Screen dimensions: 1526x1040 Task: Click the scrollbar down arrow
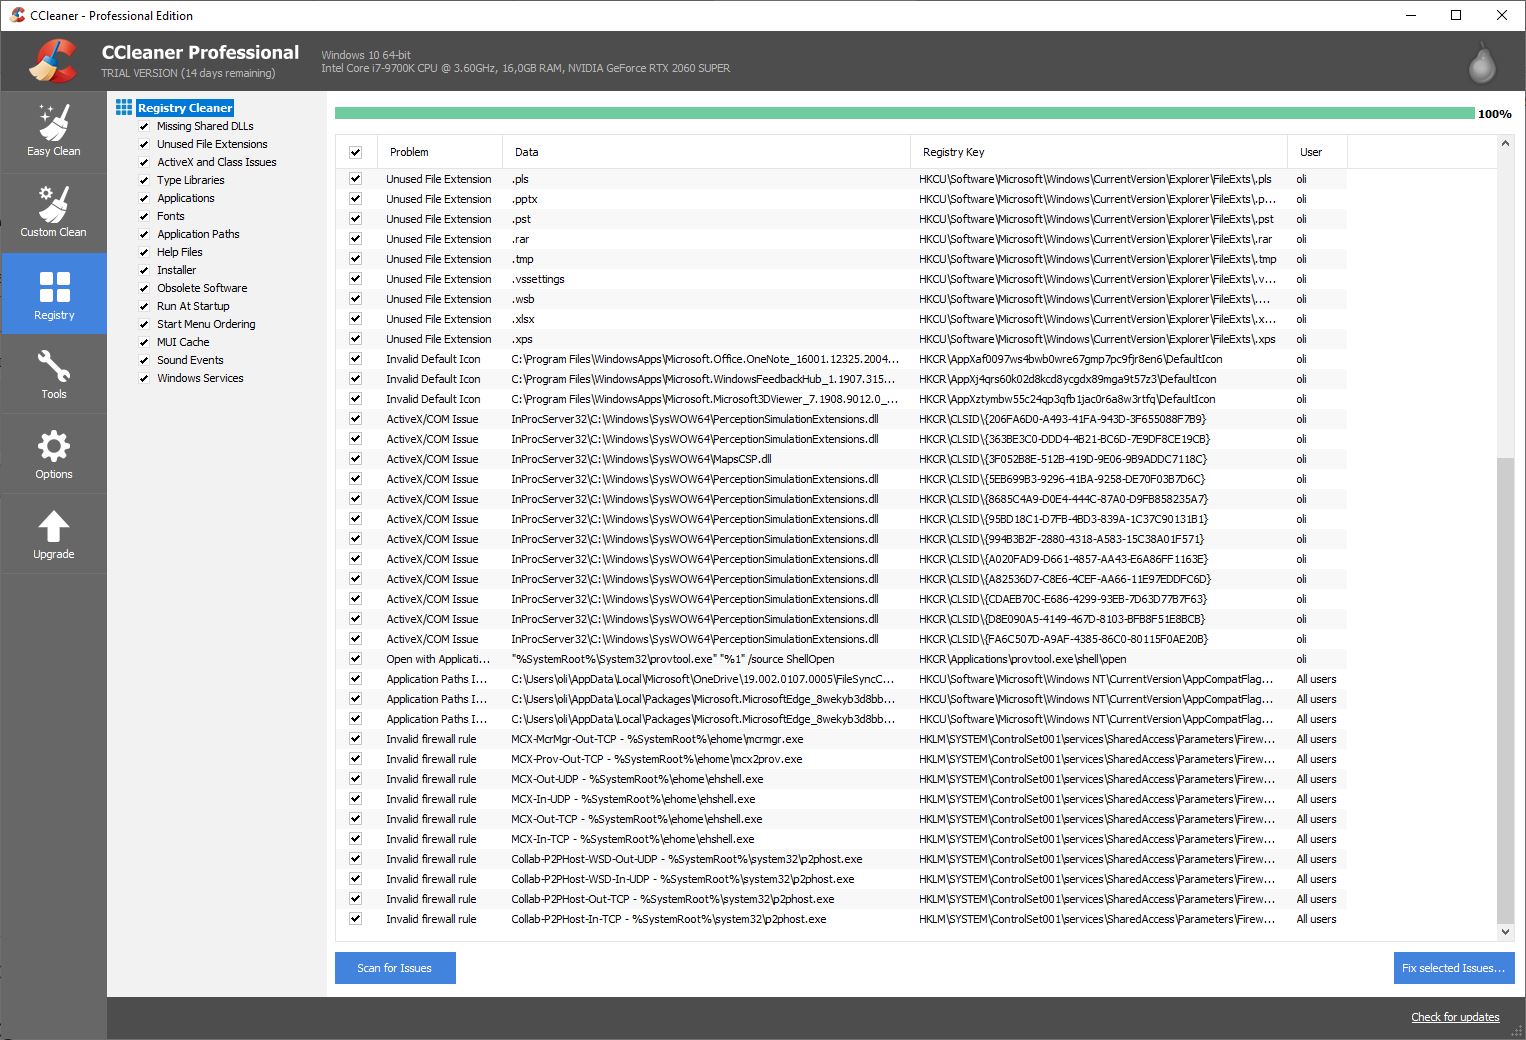1505,932
